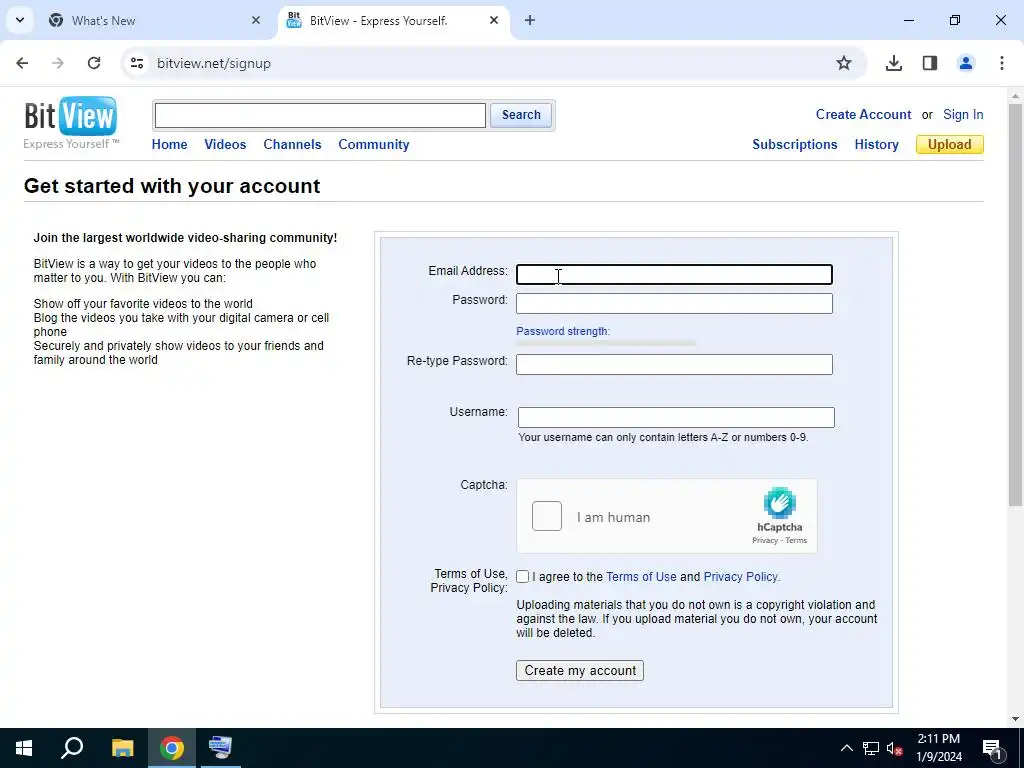Image resolution: width=1024 pixels, height=768 pixels.
Task: Open File Explorer from the taskbar
Action: coord(122,748)
